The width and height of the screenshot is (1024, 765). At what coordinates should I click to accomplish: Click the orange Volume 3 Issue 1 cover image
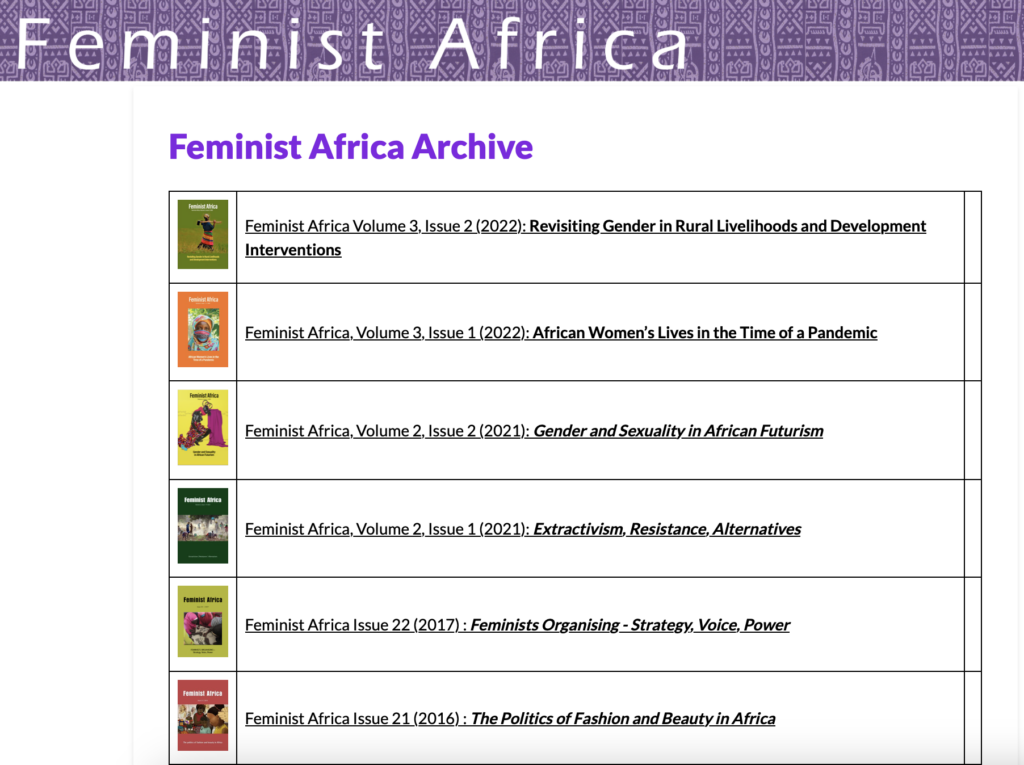click(203, 330)
